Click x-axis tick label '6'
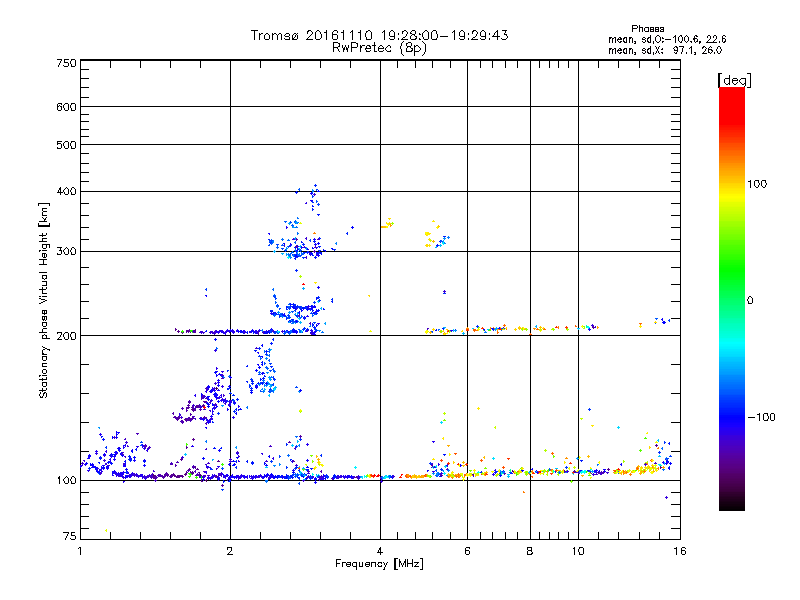Screen dimensions: 800x600 pyautogui.click(x=467, y=551)
